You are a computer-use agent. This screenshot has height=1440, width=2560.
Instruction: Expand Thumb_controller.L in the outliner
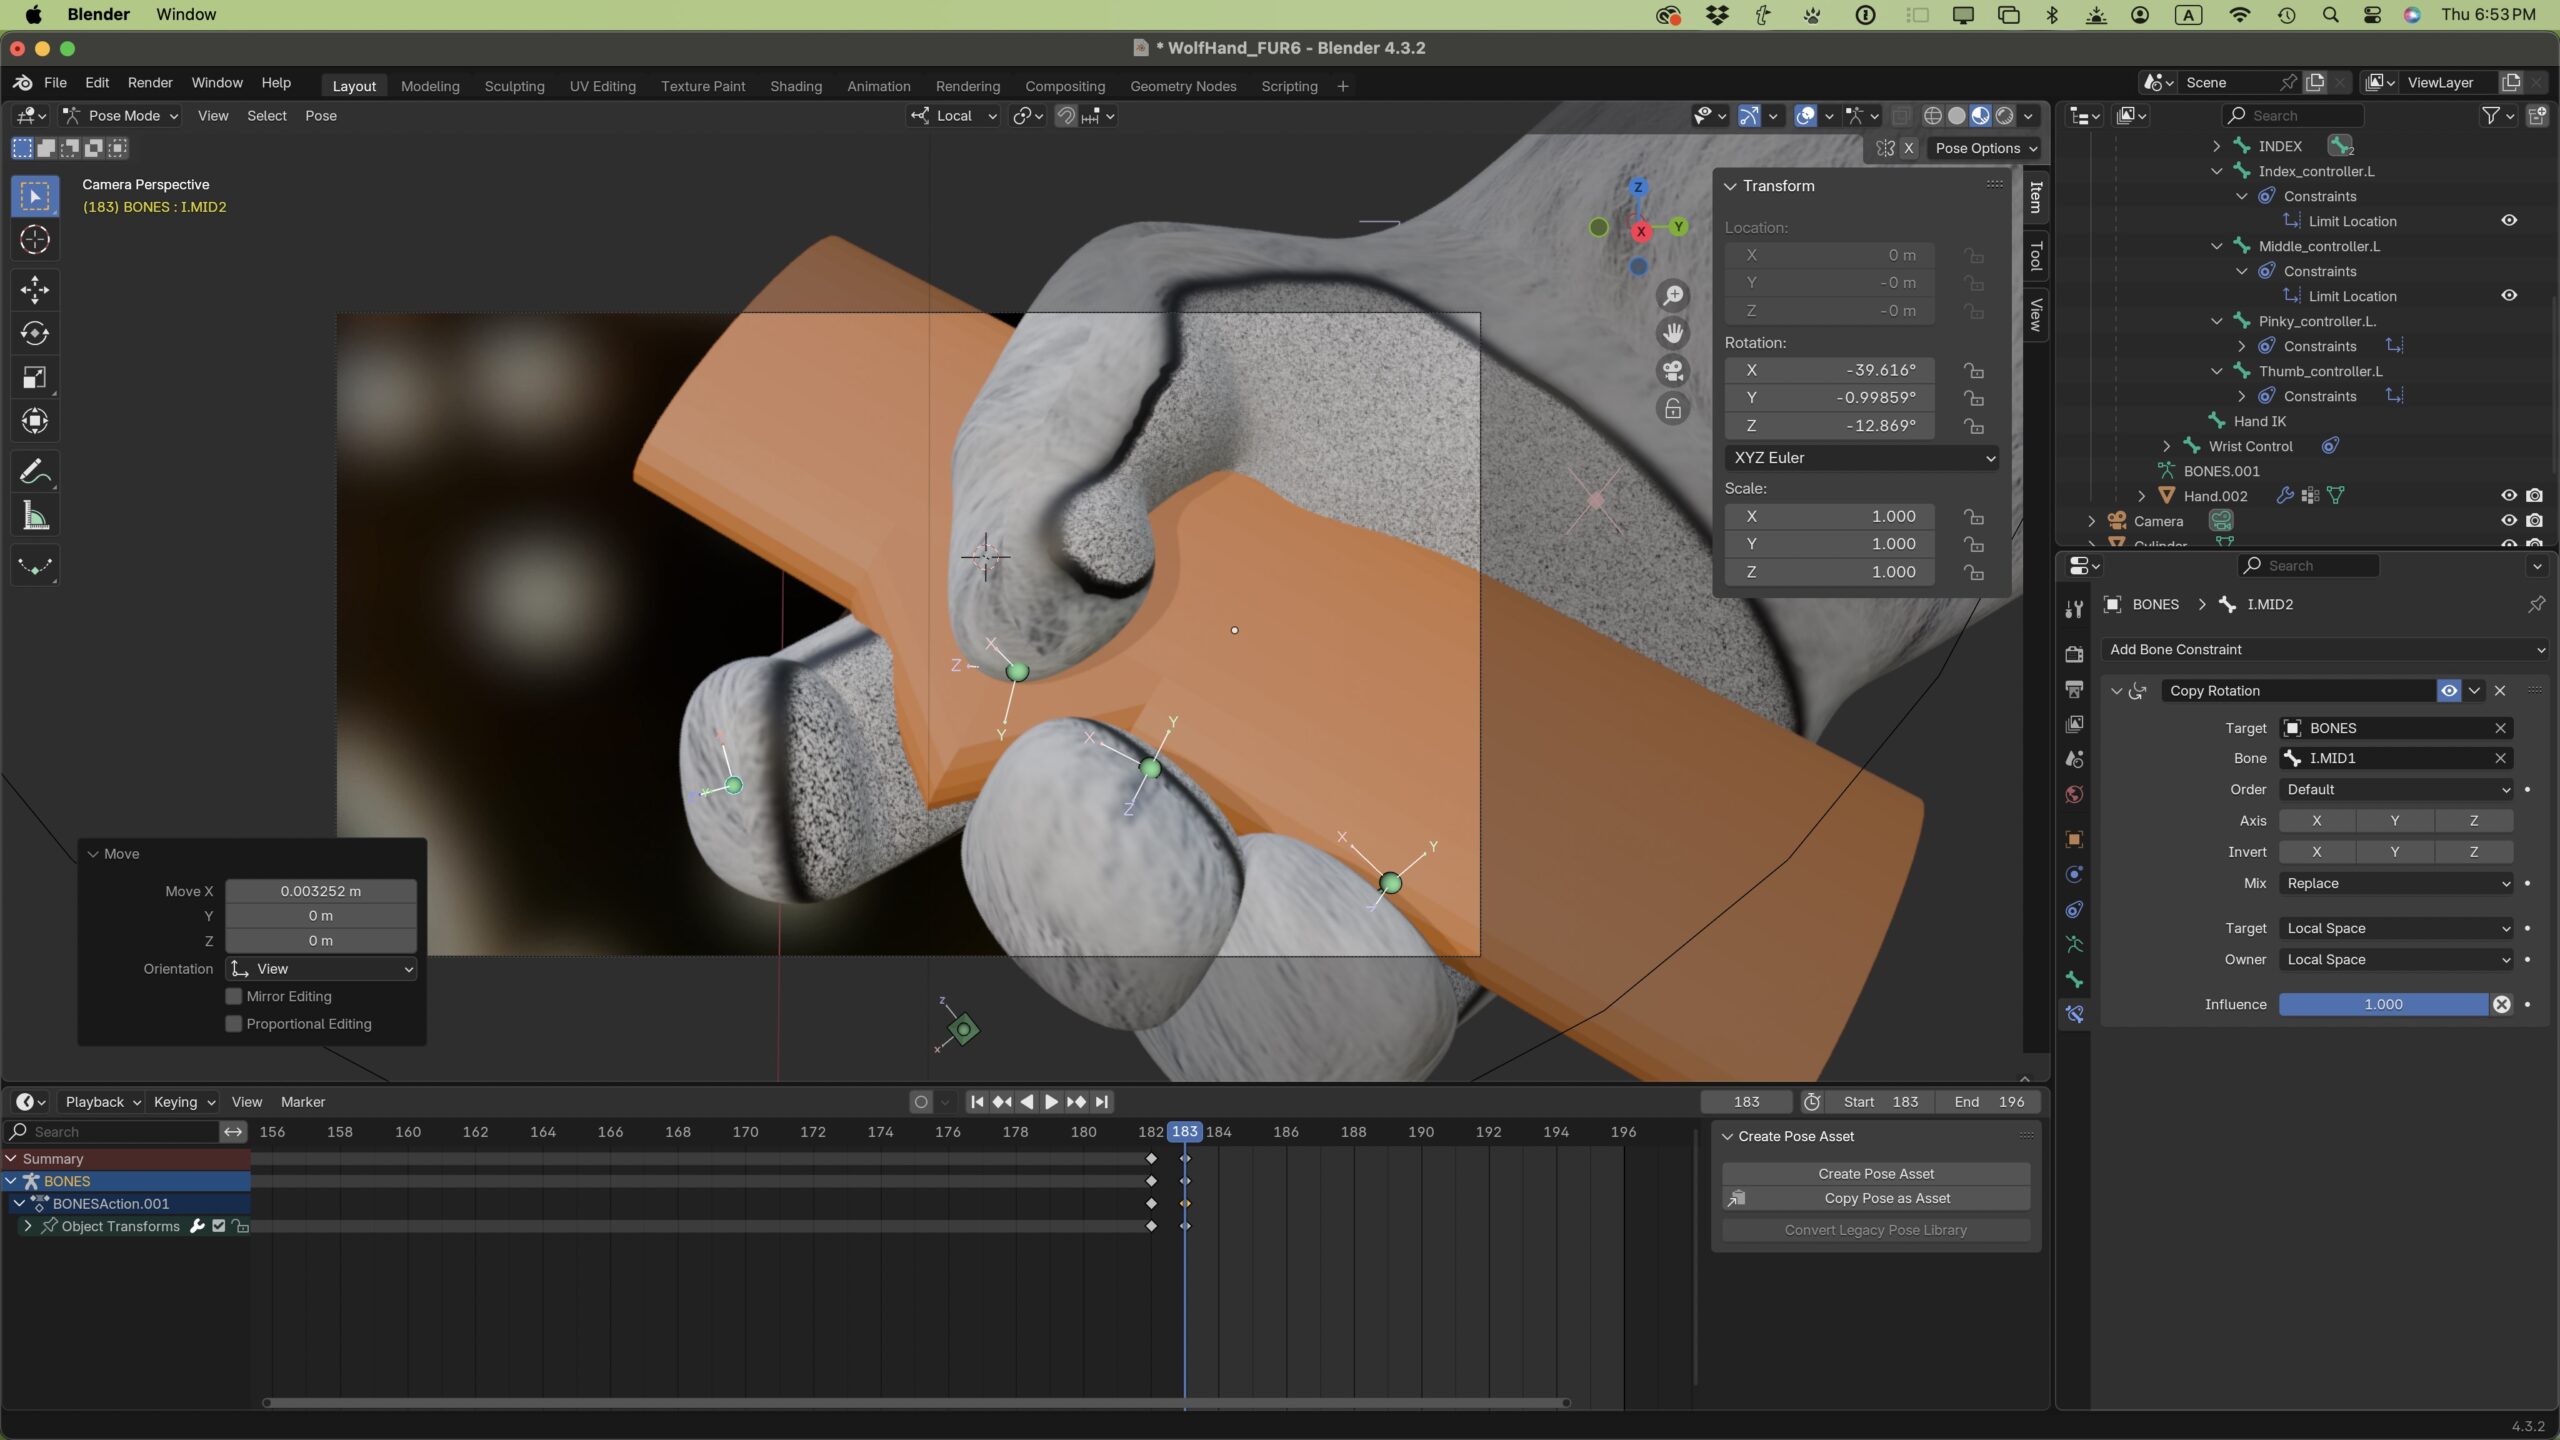pyautogui.click(x=2216, y=371)
